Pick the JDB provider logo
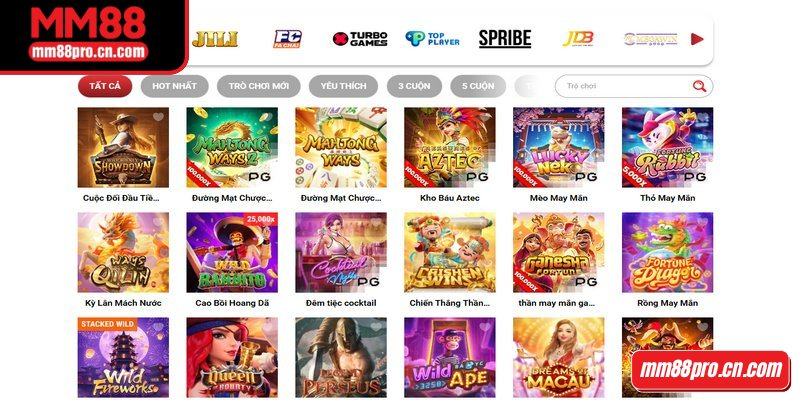Image resolution: width=800 pixels, height=400 pixels. (x=578, y=39)
